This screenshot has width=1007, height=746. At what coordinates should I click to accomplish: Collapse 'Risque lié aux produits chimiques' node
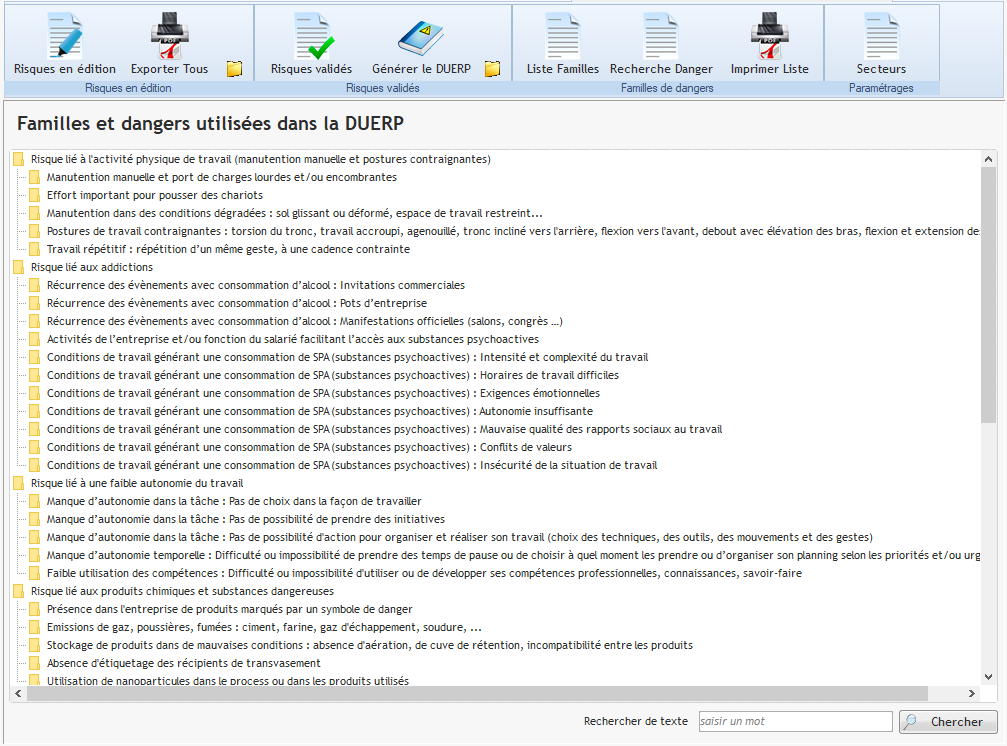[x=18, y=591]
